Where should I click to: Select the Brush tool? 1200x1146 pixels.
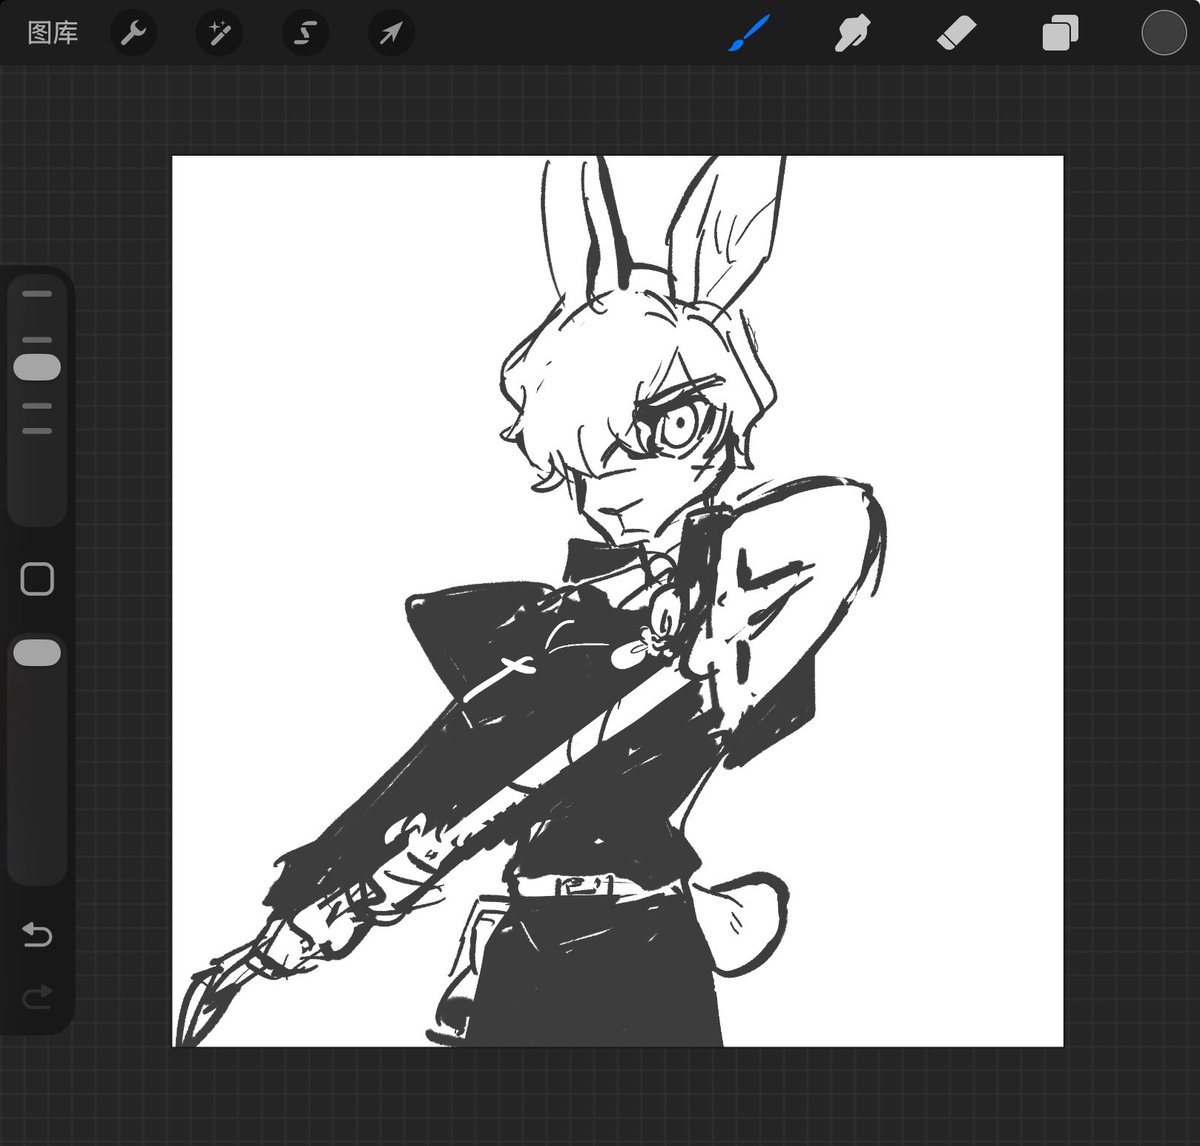click(750, 33)
